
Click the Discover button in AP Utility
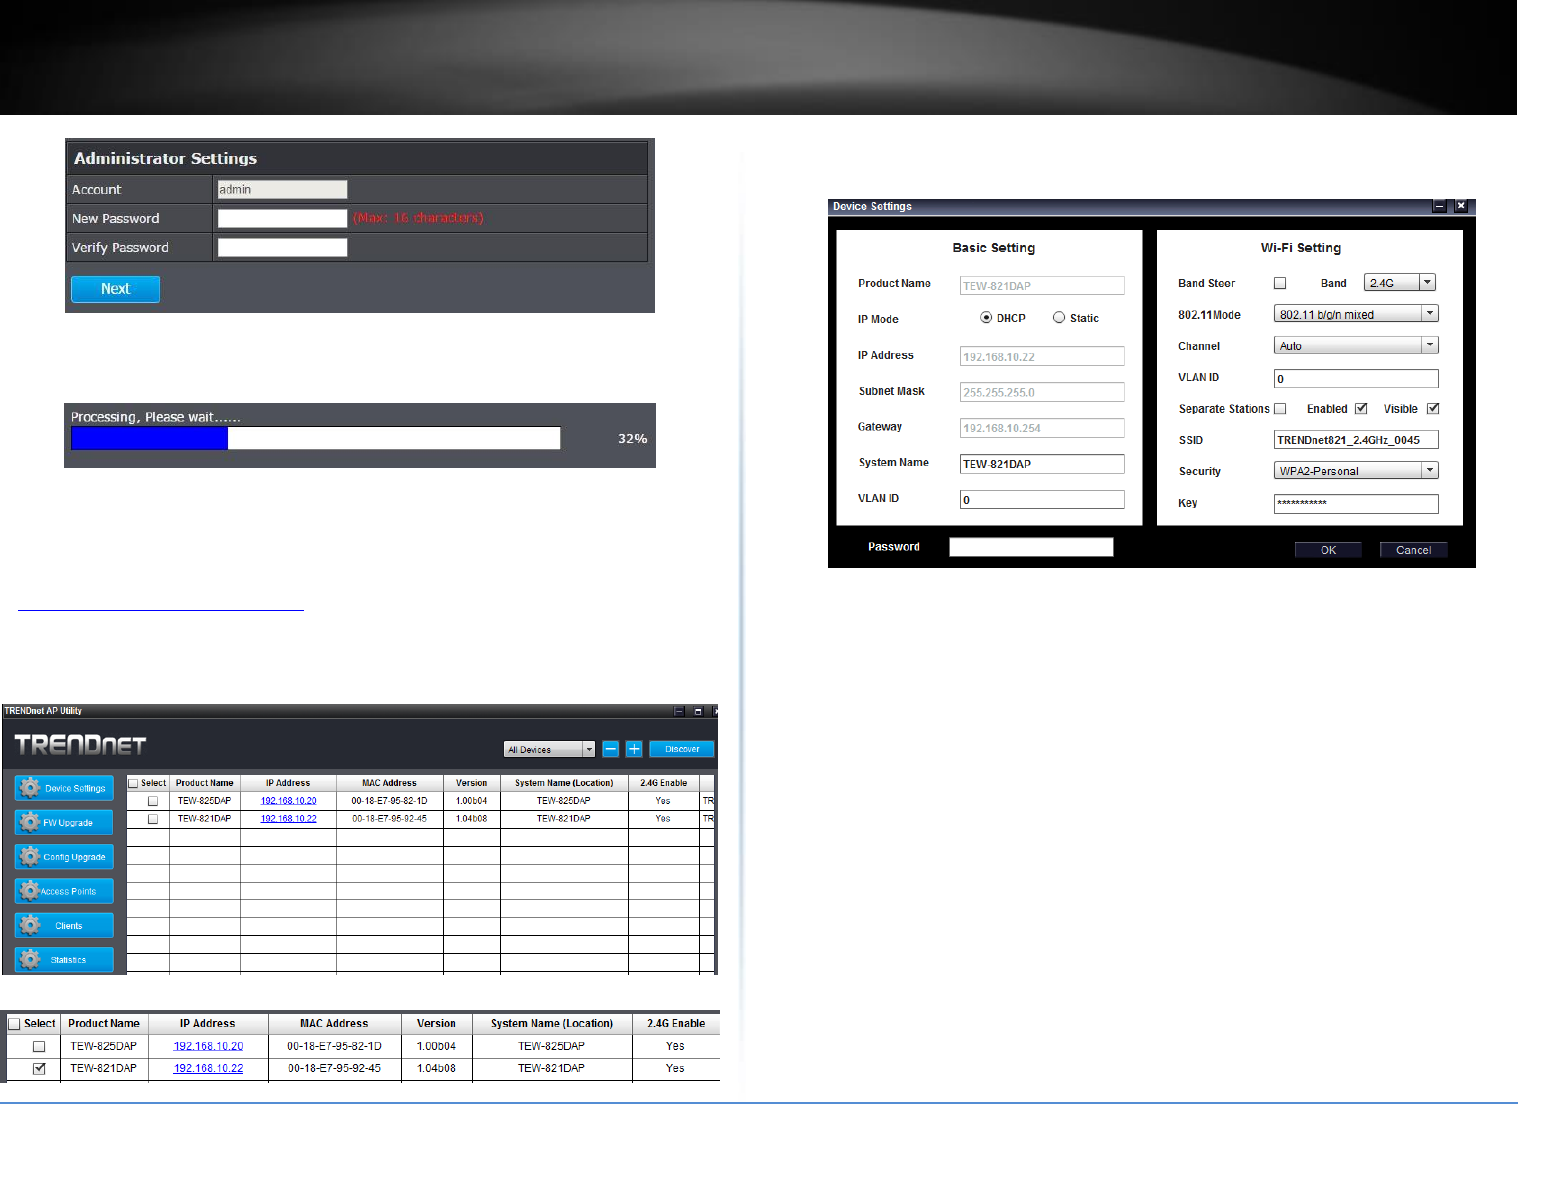click(x=682, y=749)
